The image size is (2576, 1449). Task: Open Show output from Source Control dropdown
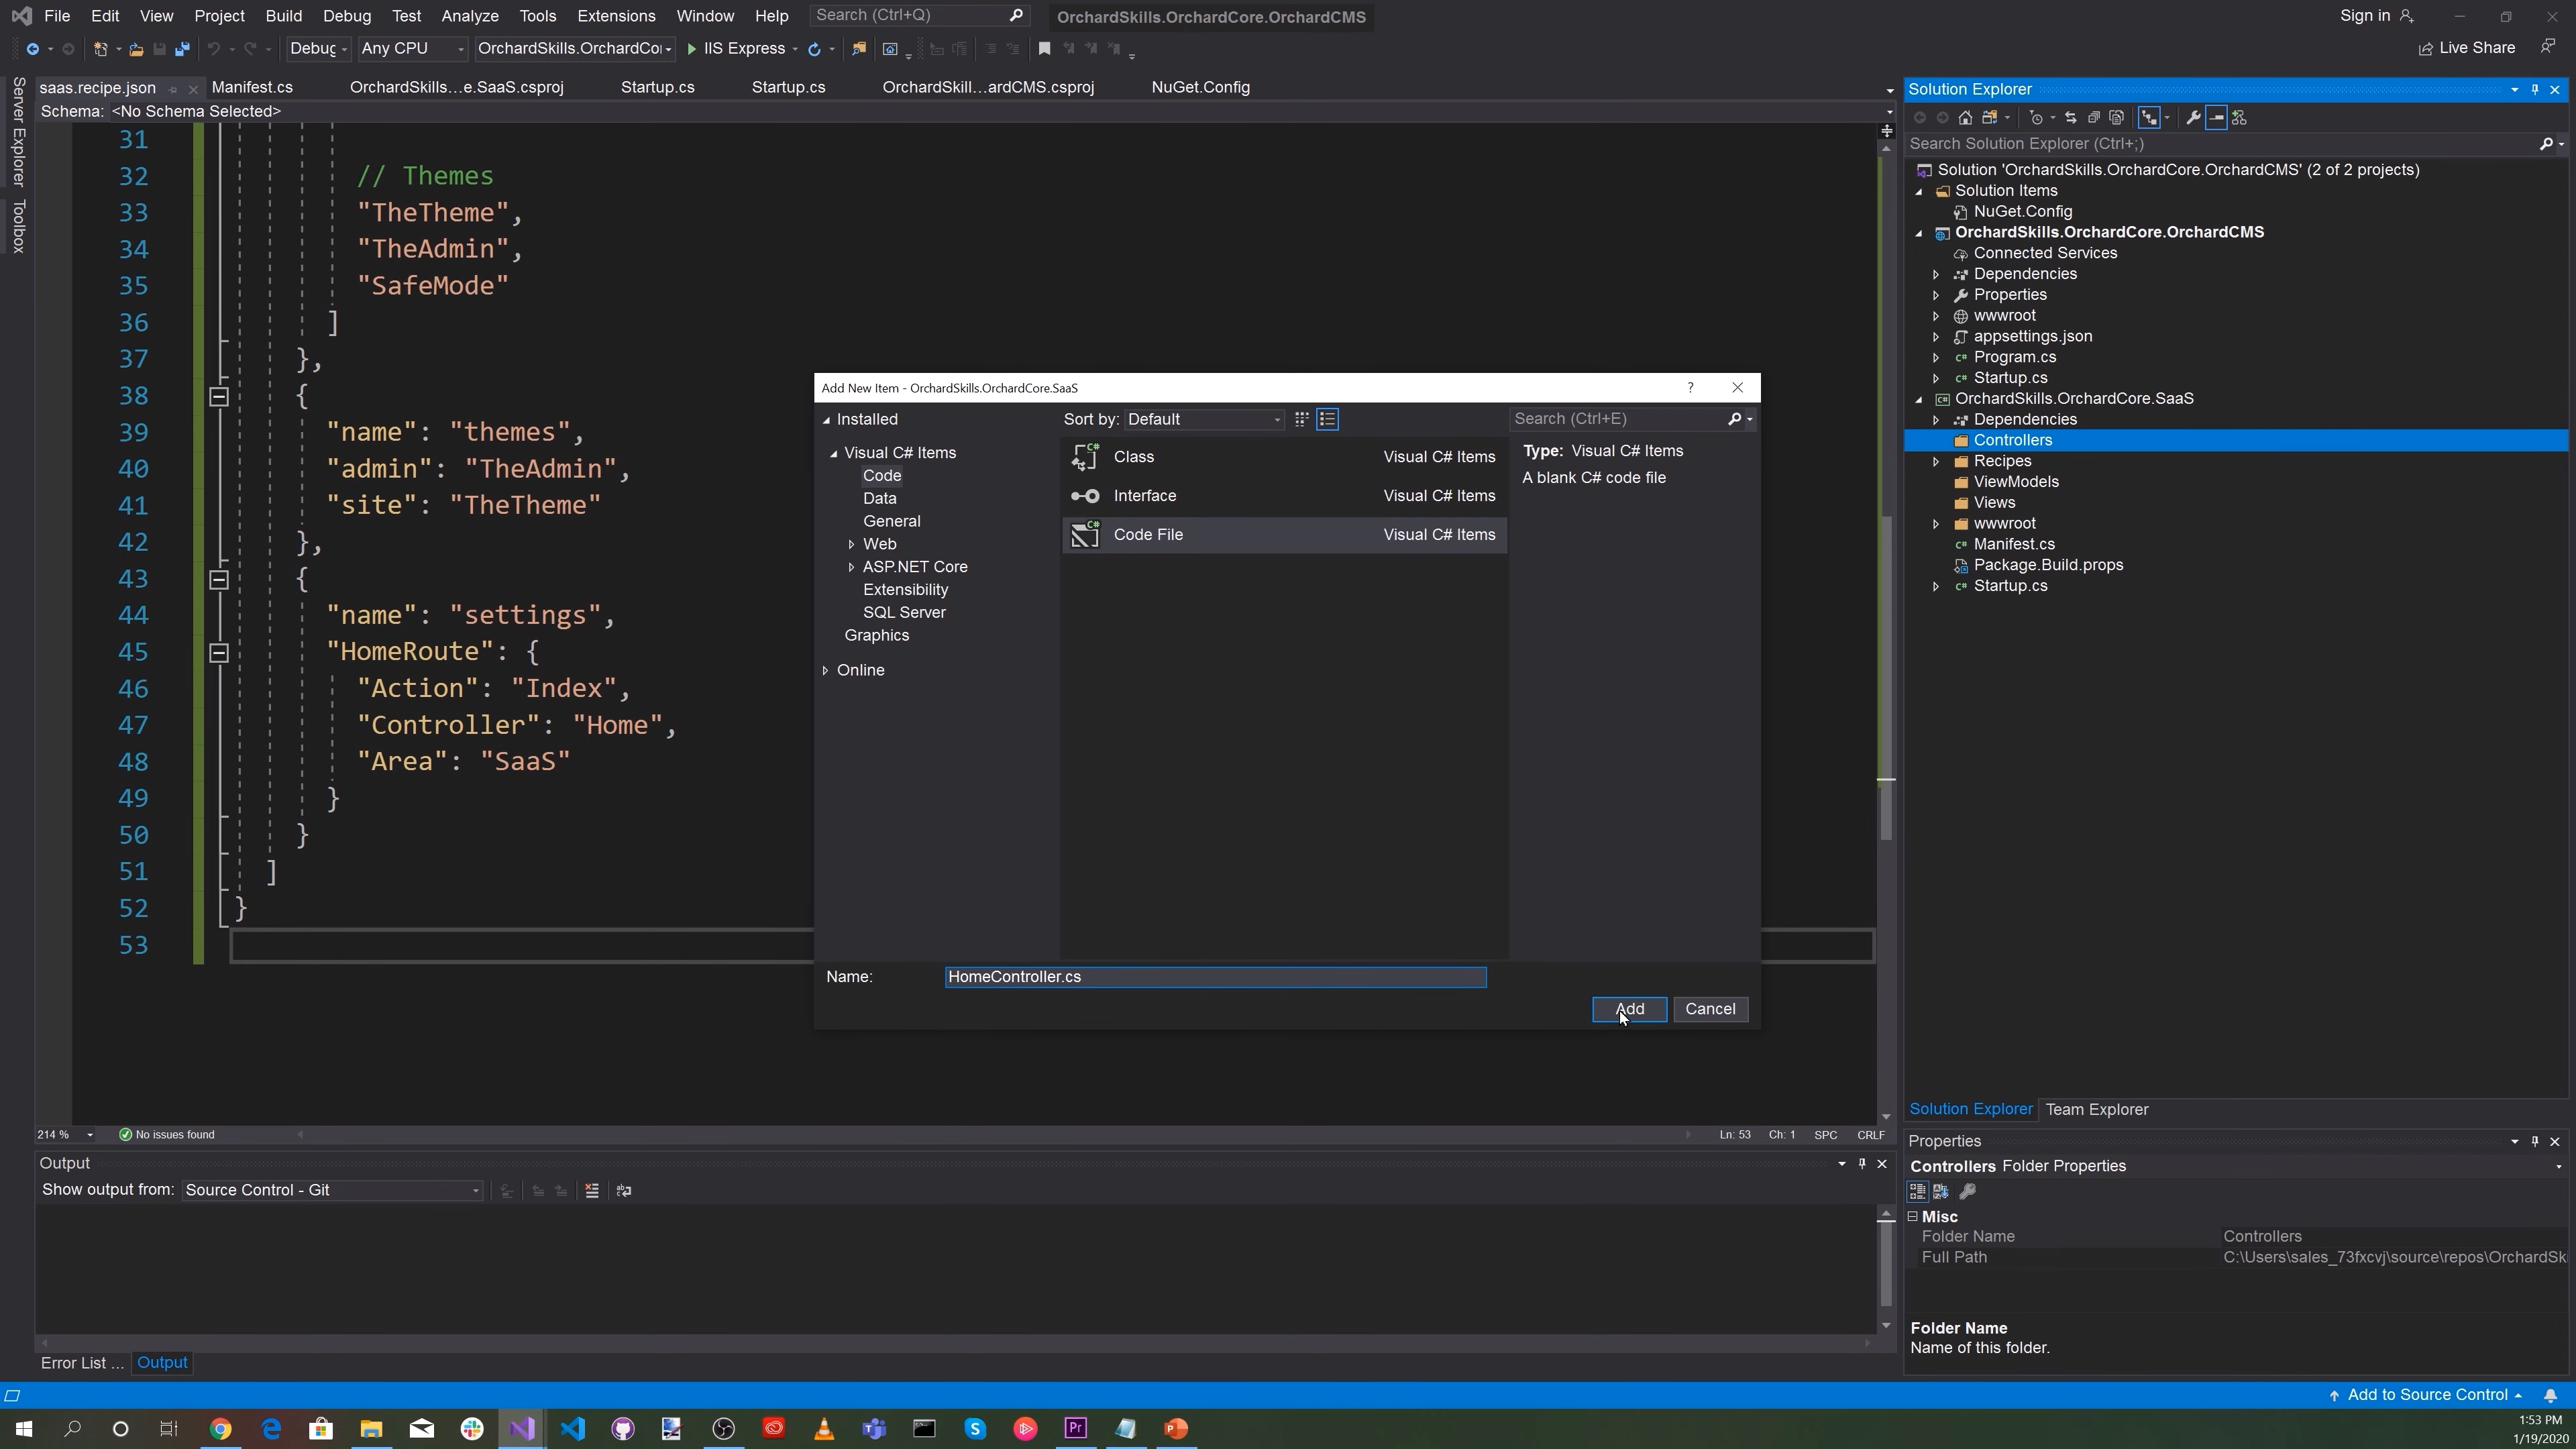(332, 1191)
